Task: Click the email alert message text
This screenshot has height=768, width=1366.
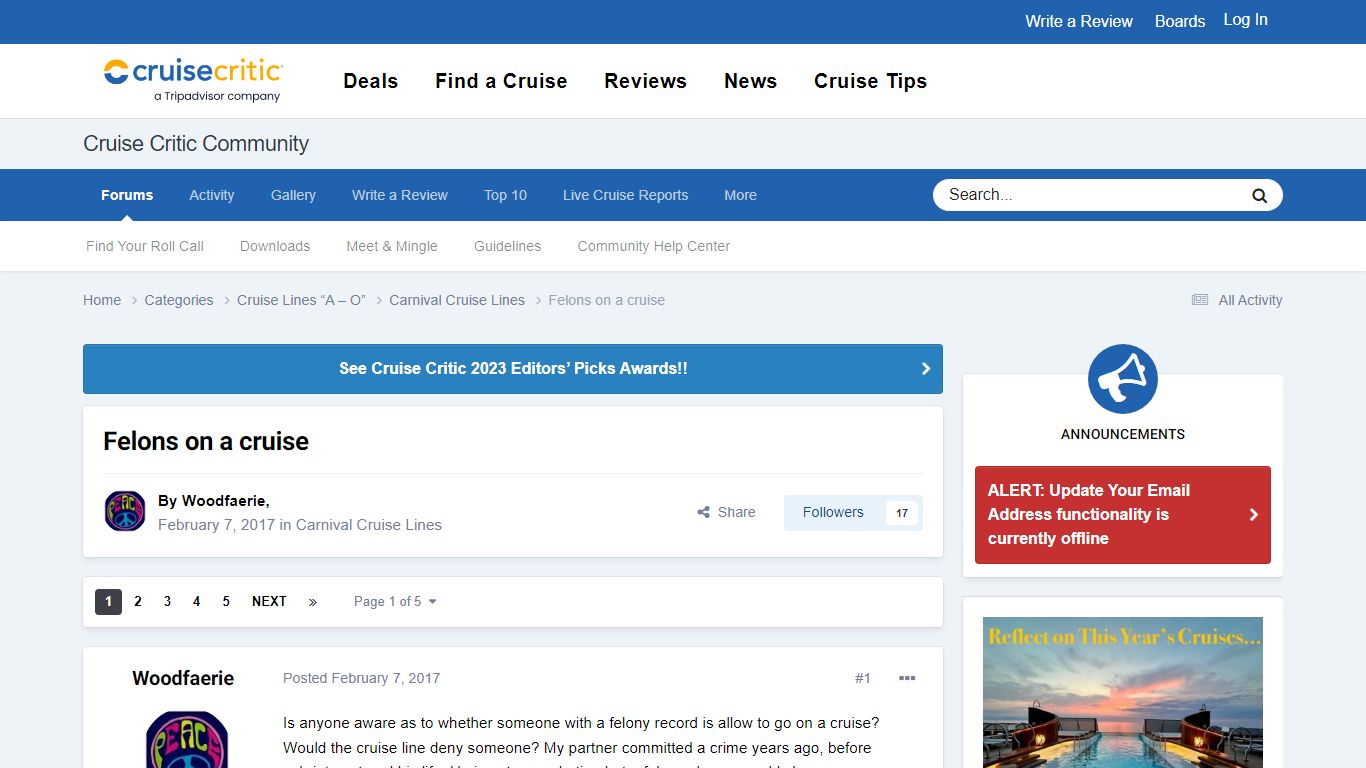Action: (1089, 515)
